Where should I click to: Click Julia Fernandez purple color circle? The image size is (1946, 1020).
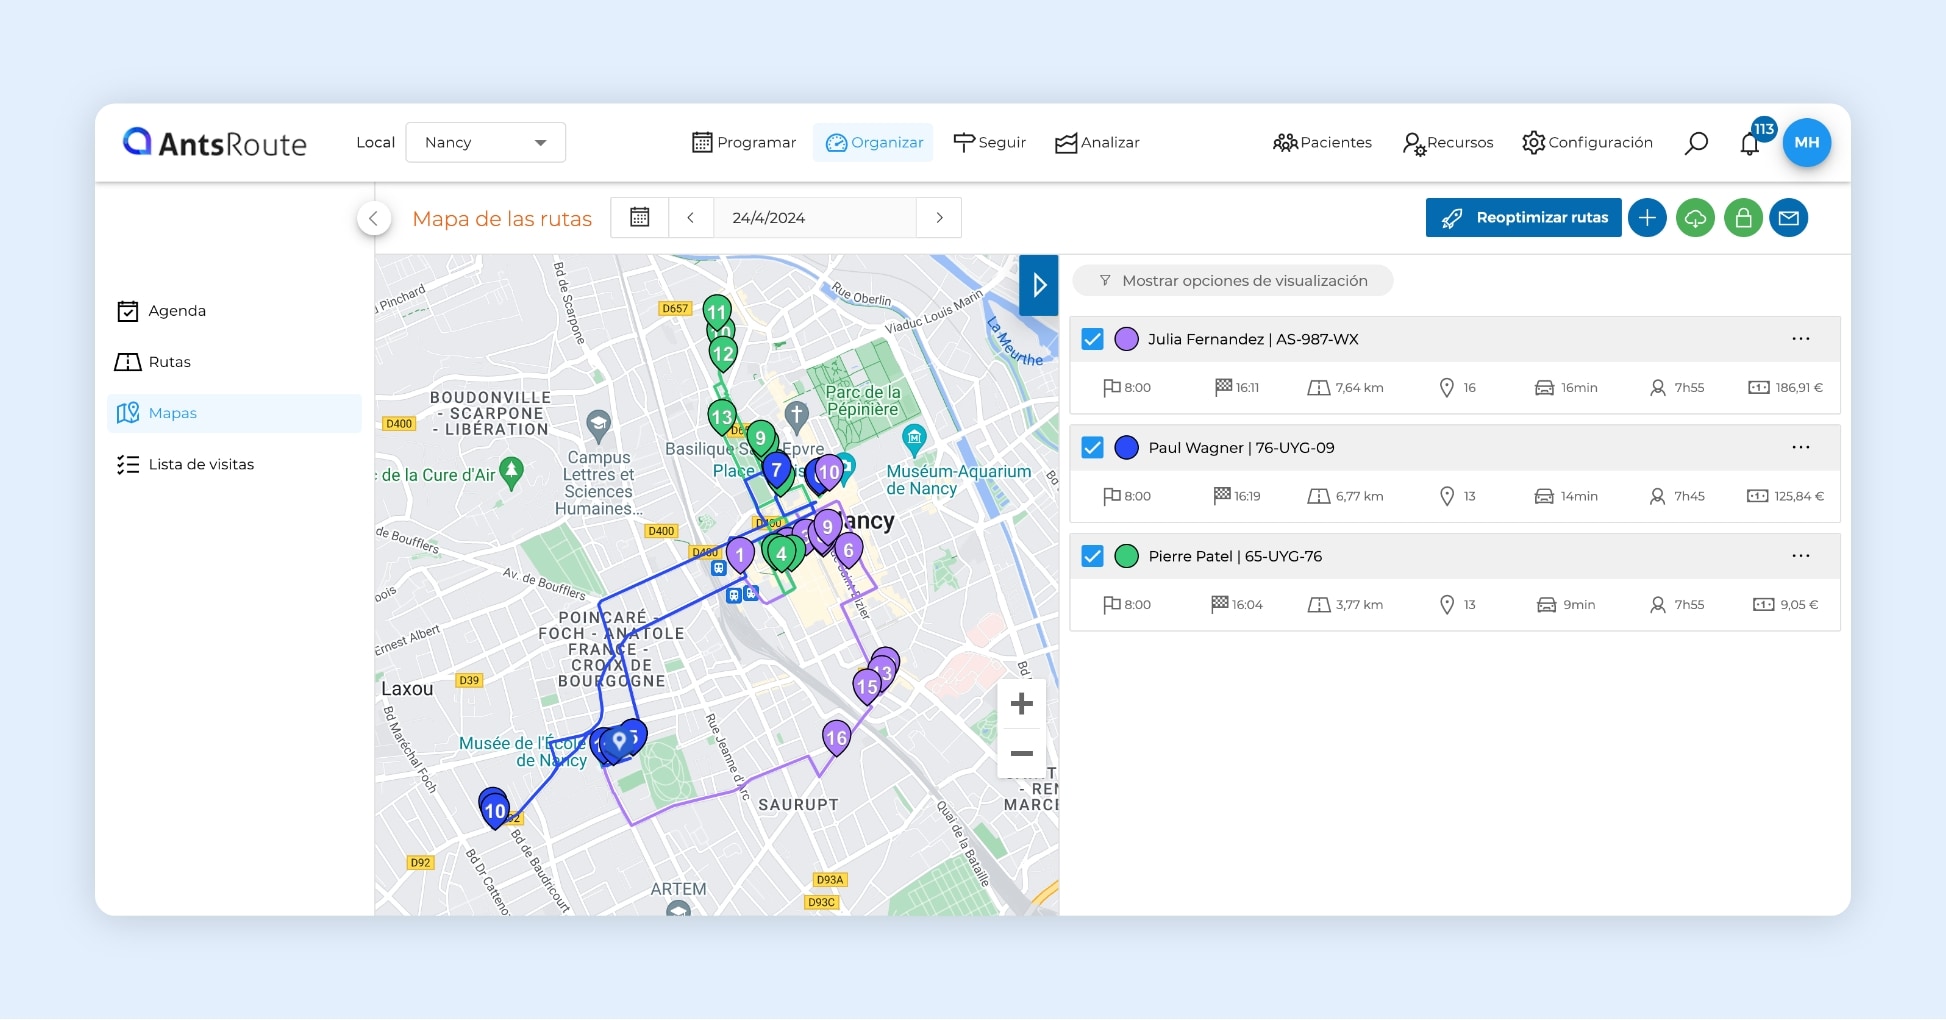pyautogui.click(x=1126, y=339)
